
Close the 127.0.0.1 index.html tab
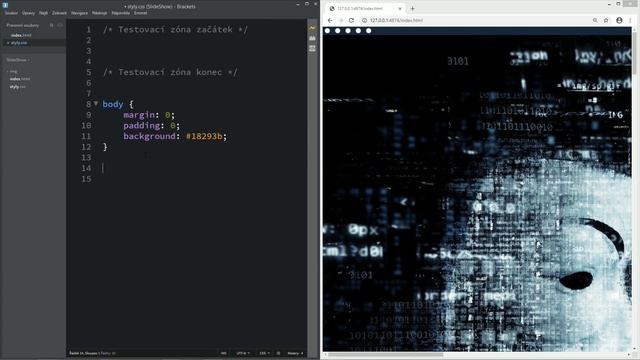pos(400,9)
